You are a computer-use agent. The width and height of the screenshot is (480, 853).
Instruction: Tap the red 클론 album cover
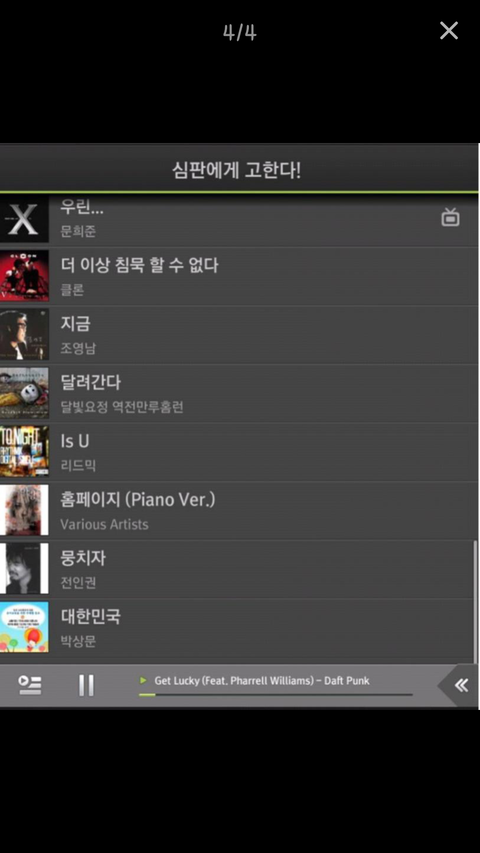point(24,276)
